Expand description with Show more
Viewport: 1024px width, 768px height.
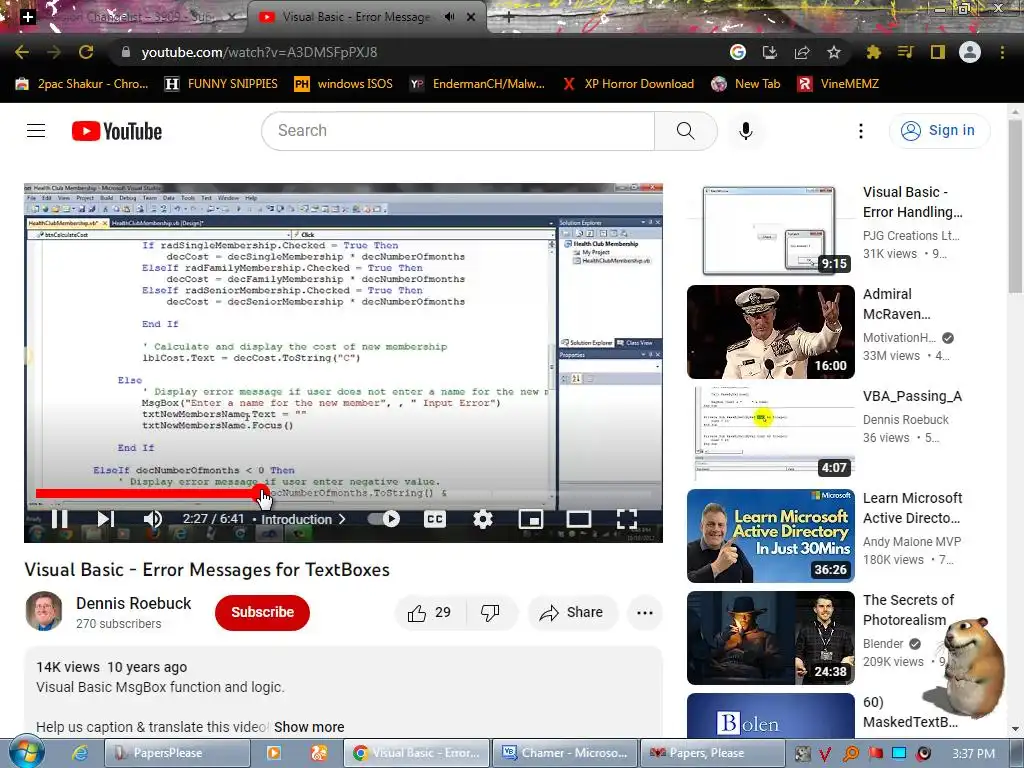[x=309, y=727]
